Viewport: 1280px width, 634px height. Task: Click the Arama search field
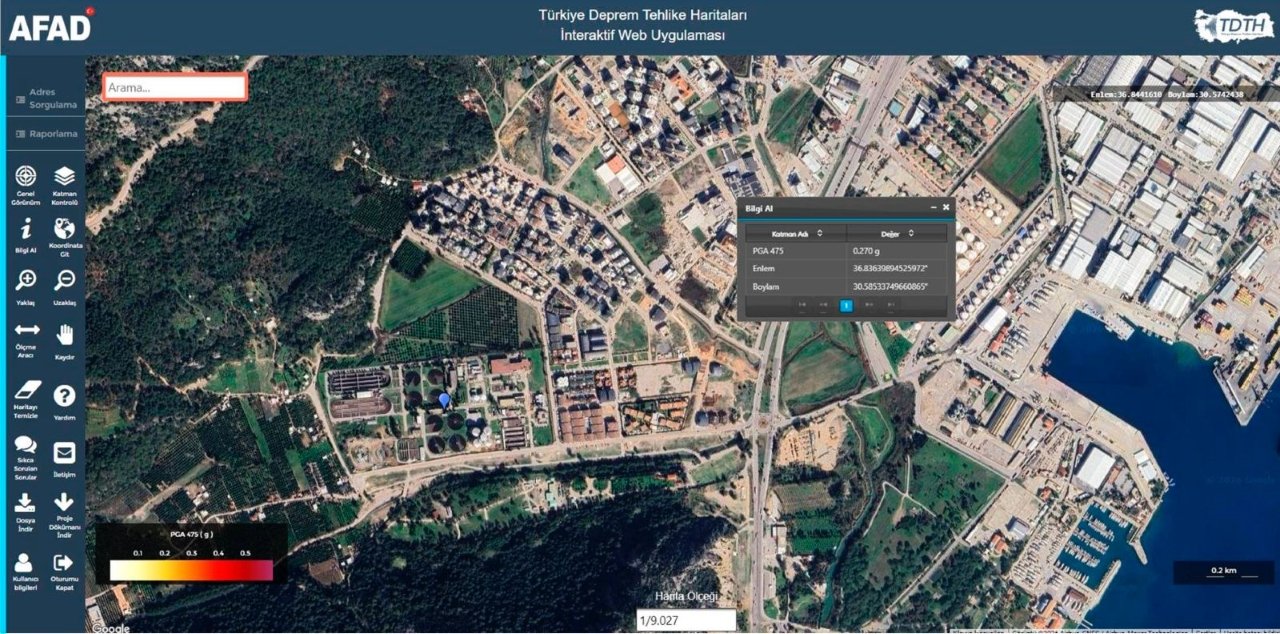pyautogui.click(x=175, y=88)
